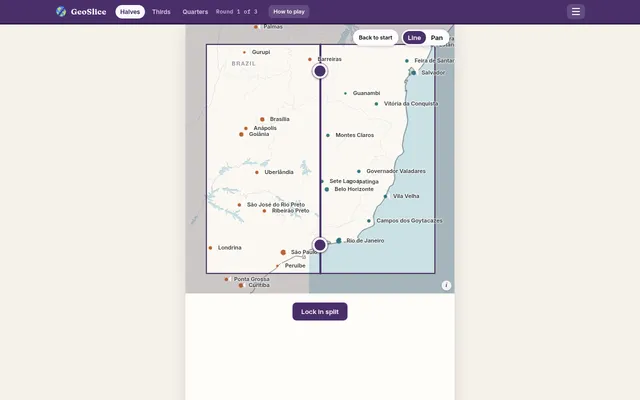Click the Salvador label

point(433,73)
